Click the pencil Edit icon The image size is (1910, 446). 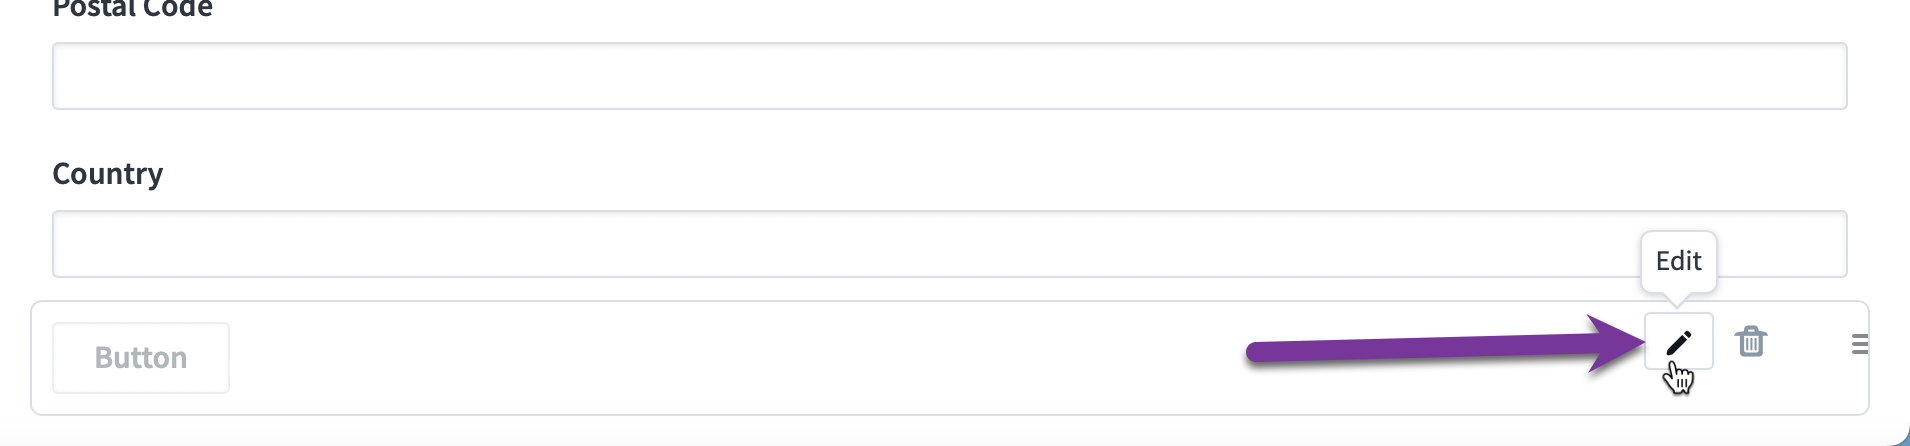pyautogui.click(x=1678, y=342)
